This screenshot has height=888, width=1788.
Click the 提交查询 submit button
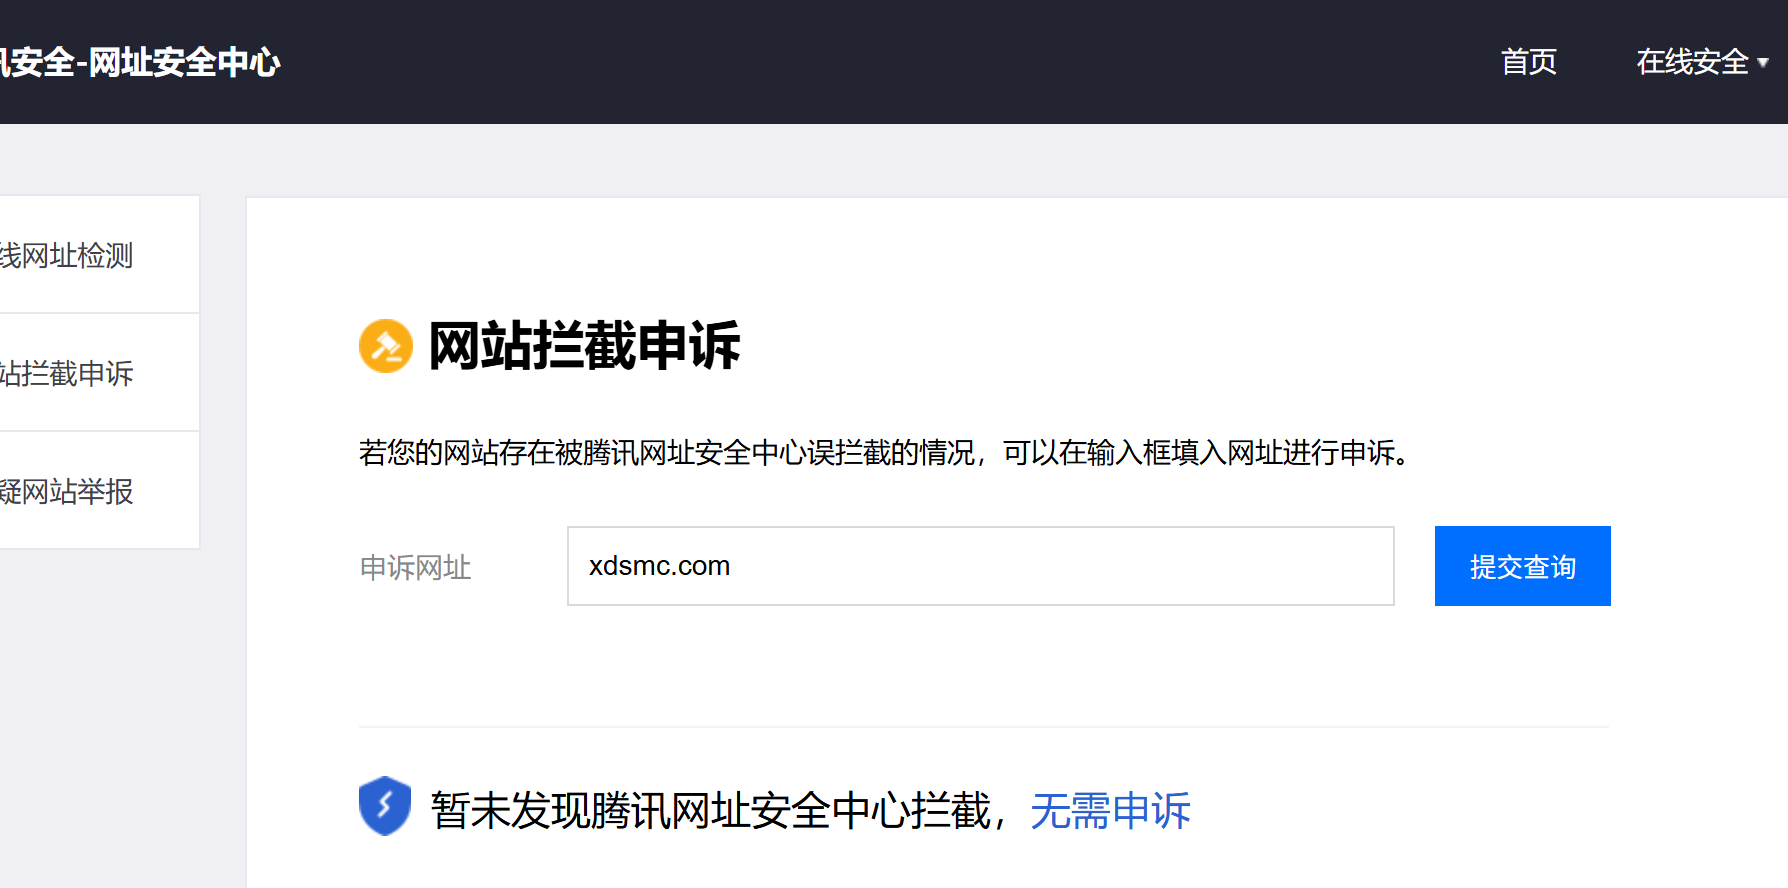pyautogui.click(x=1522, y=566)
